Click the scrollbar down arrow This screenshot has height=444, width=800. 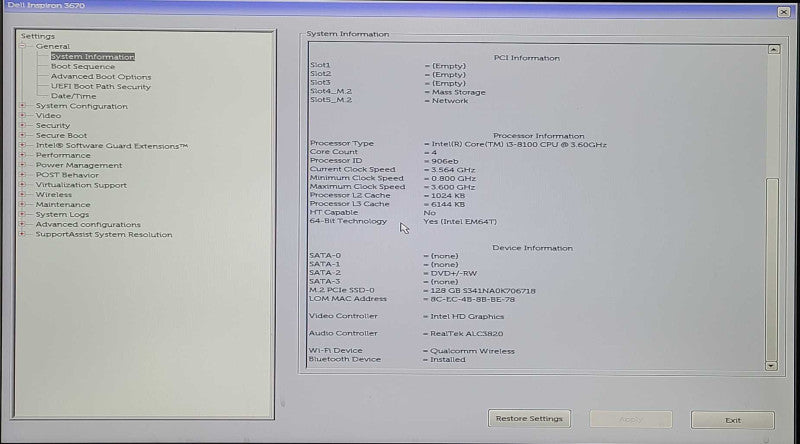pos(771,365)
